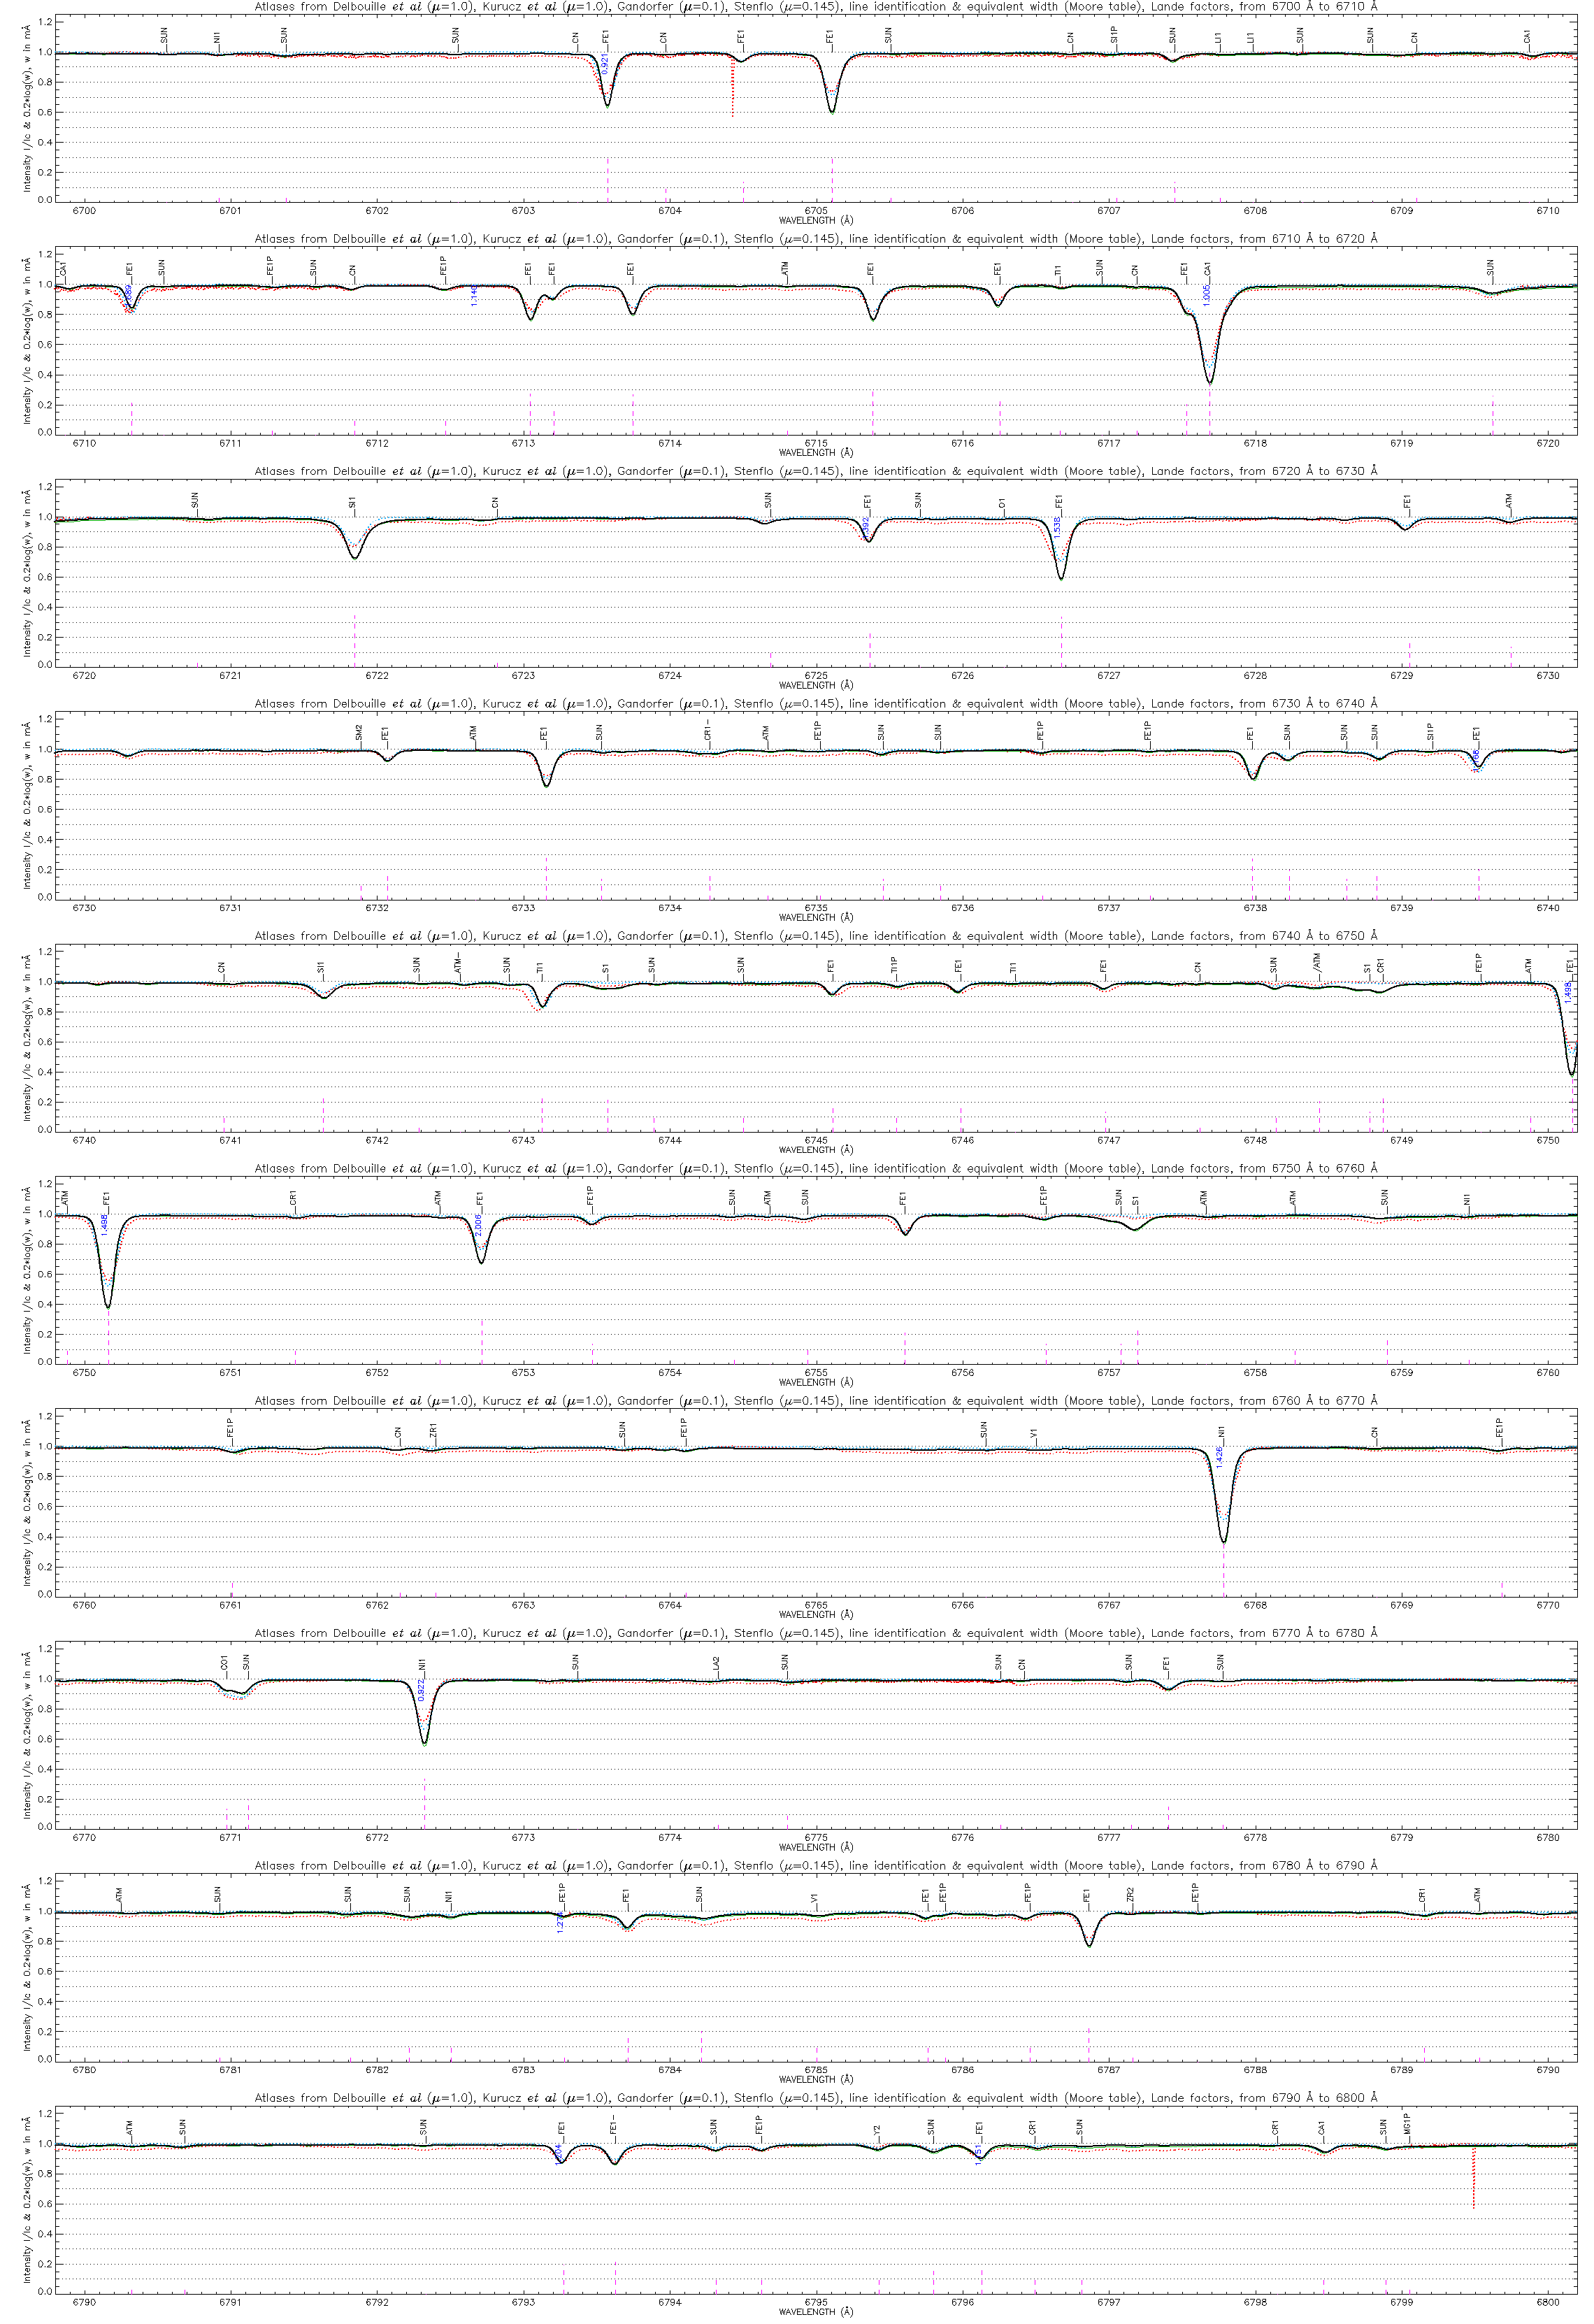Click the 6785 wavelength tick label
This screenshot has height=2324, width=1594.
[x=816, y=2071]
